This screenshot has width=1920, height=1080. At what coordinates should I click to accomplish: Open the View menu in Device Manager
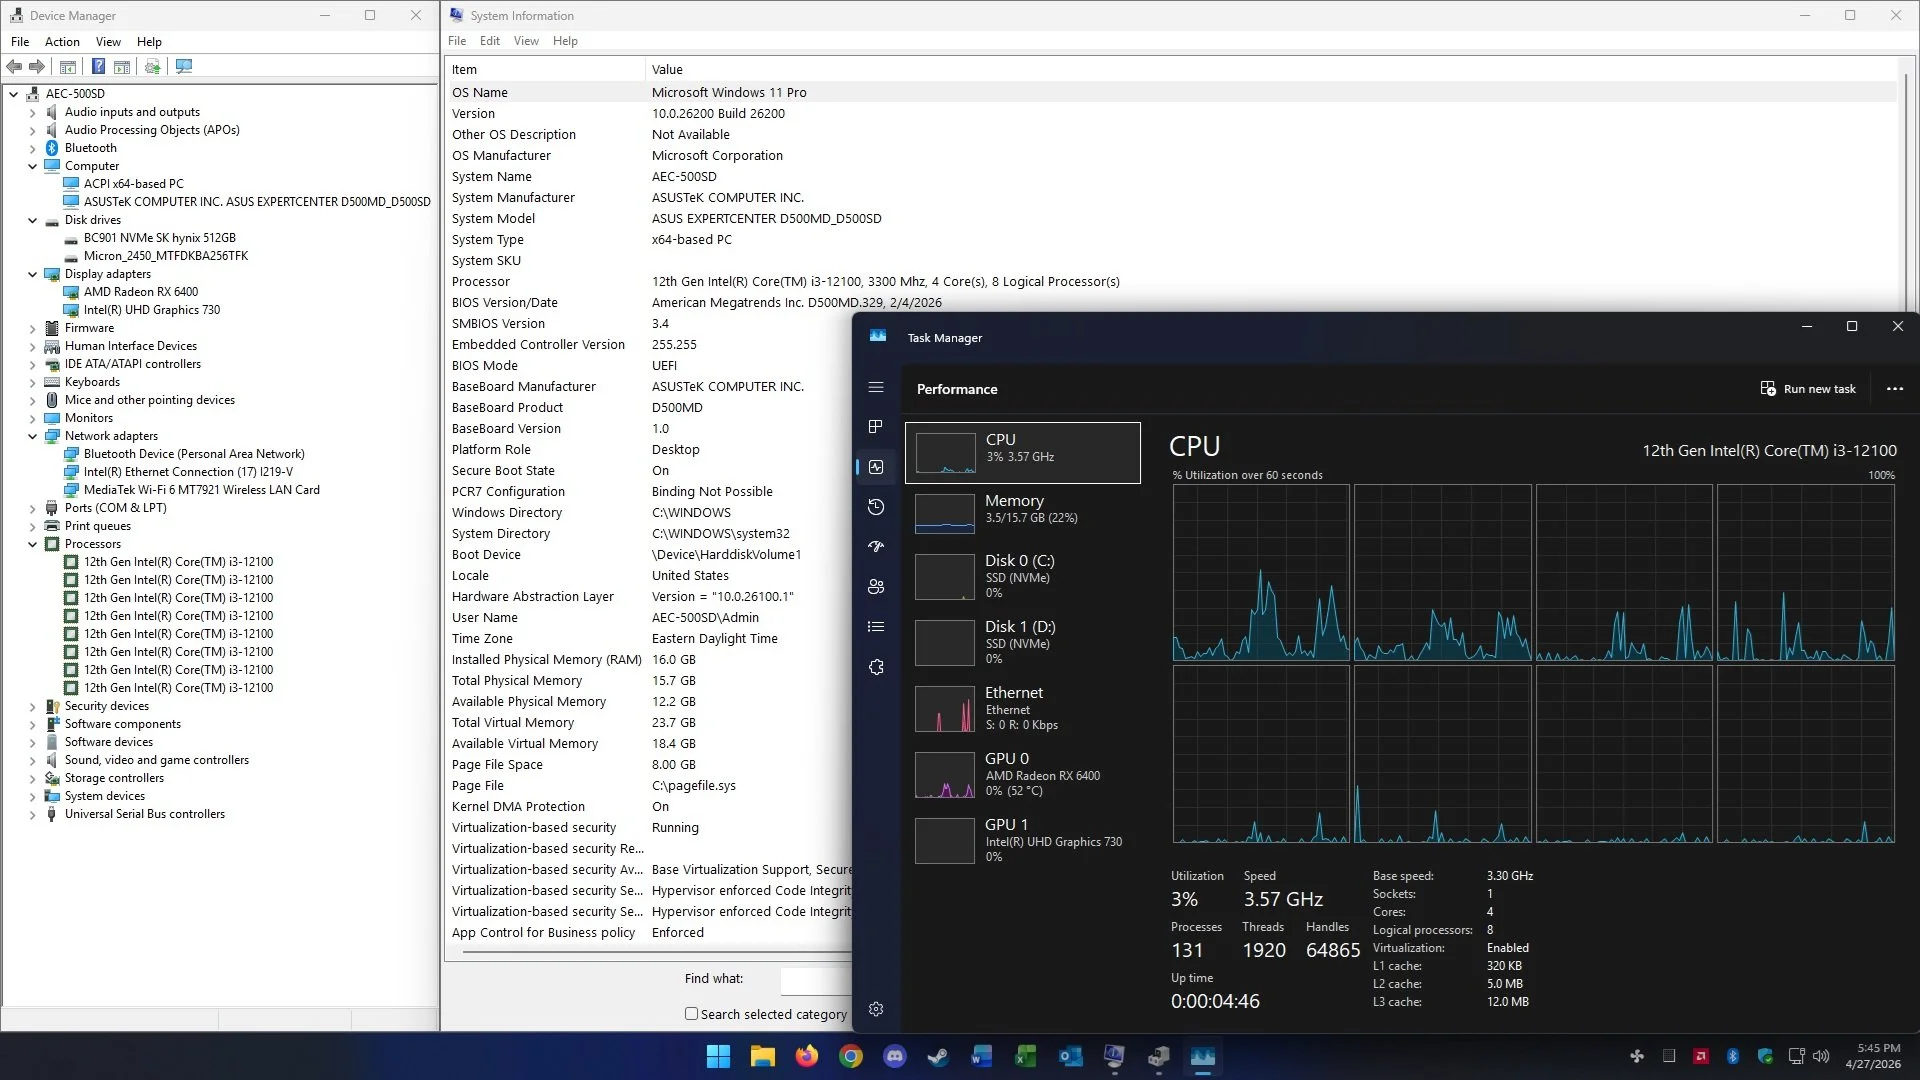click(x=108, y=42)
